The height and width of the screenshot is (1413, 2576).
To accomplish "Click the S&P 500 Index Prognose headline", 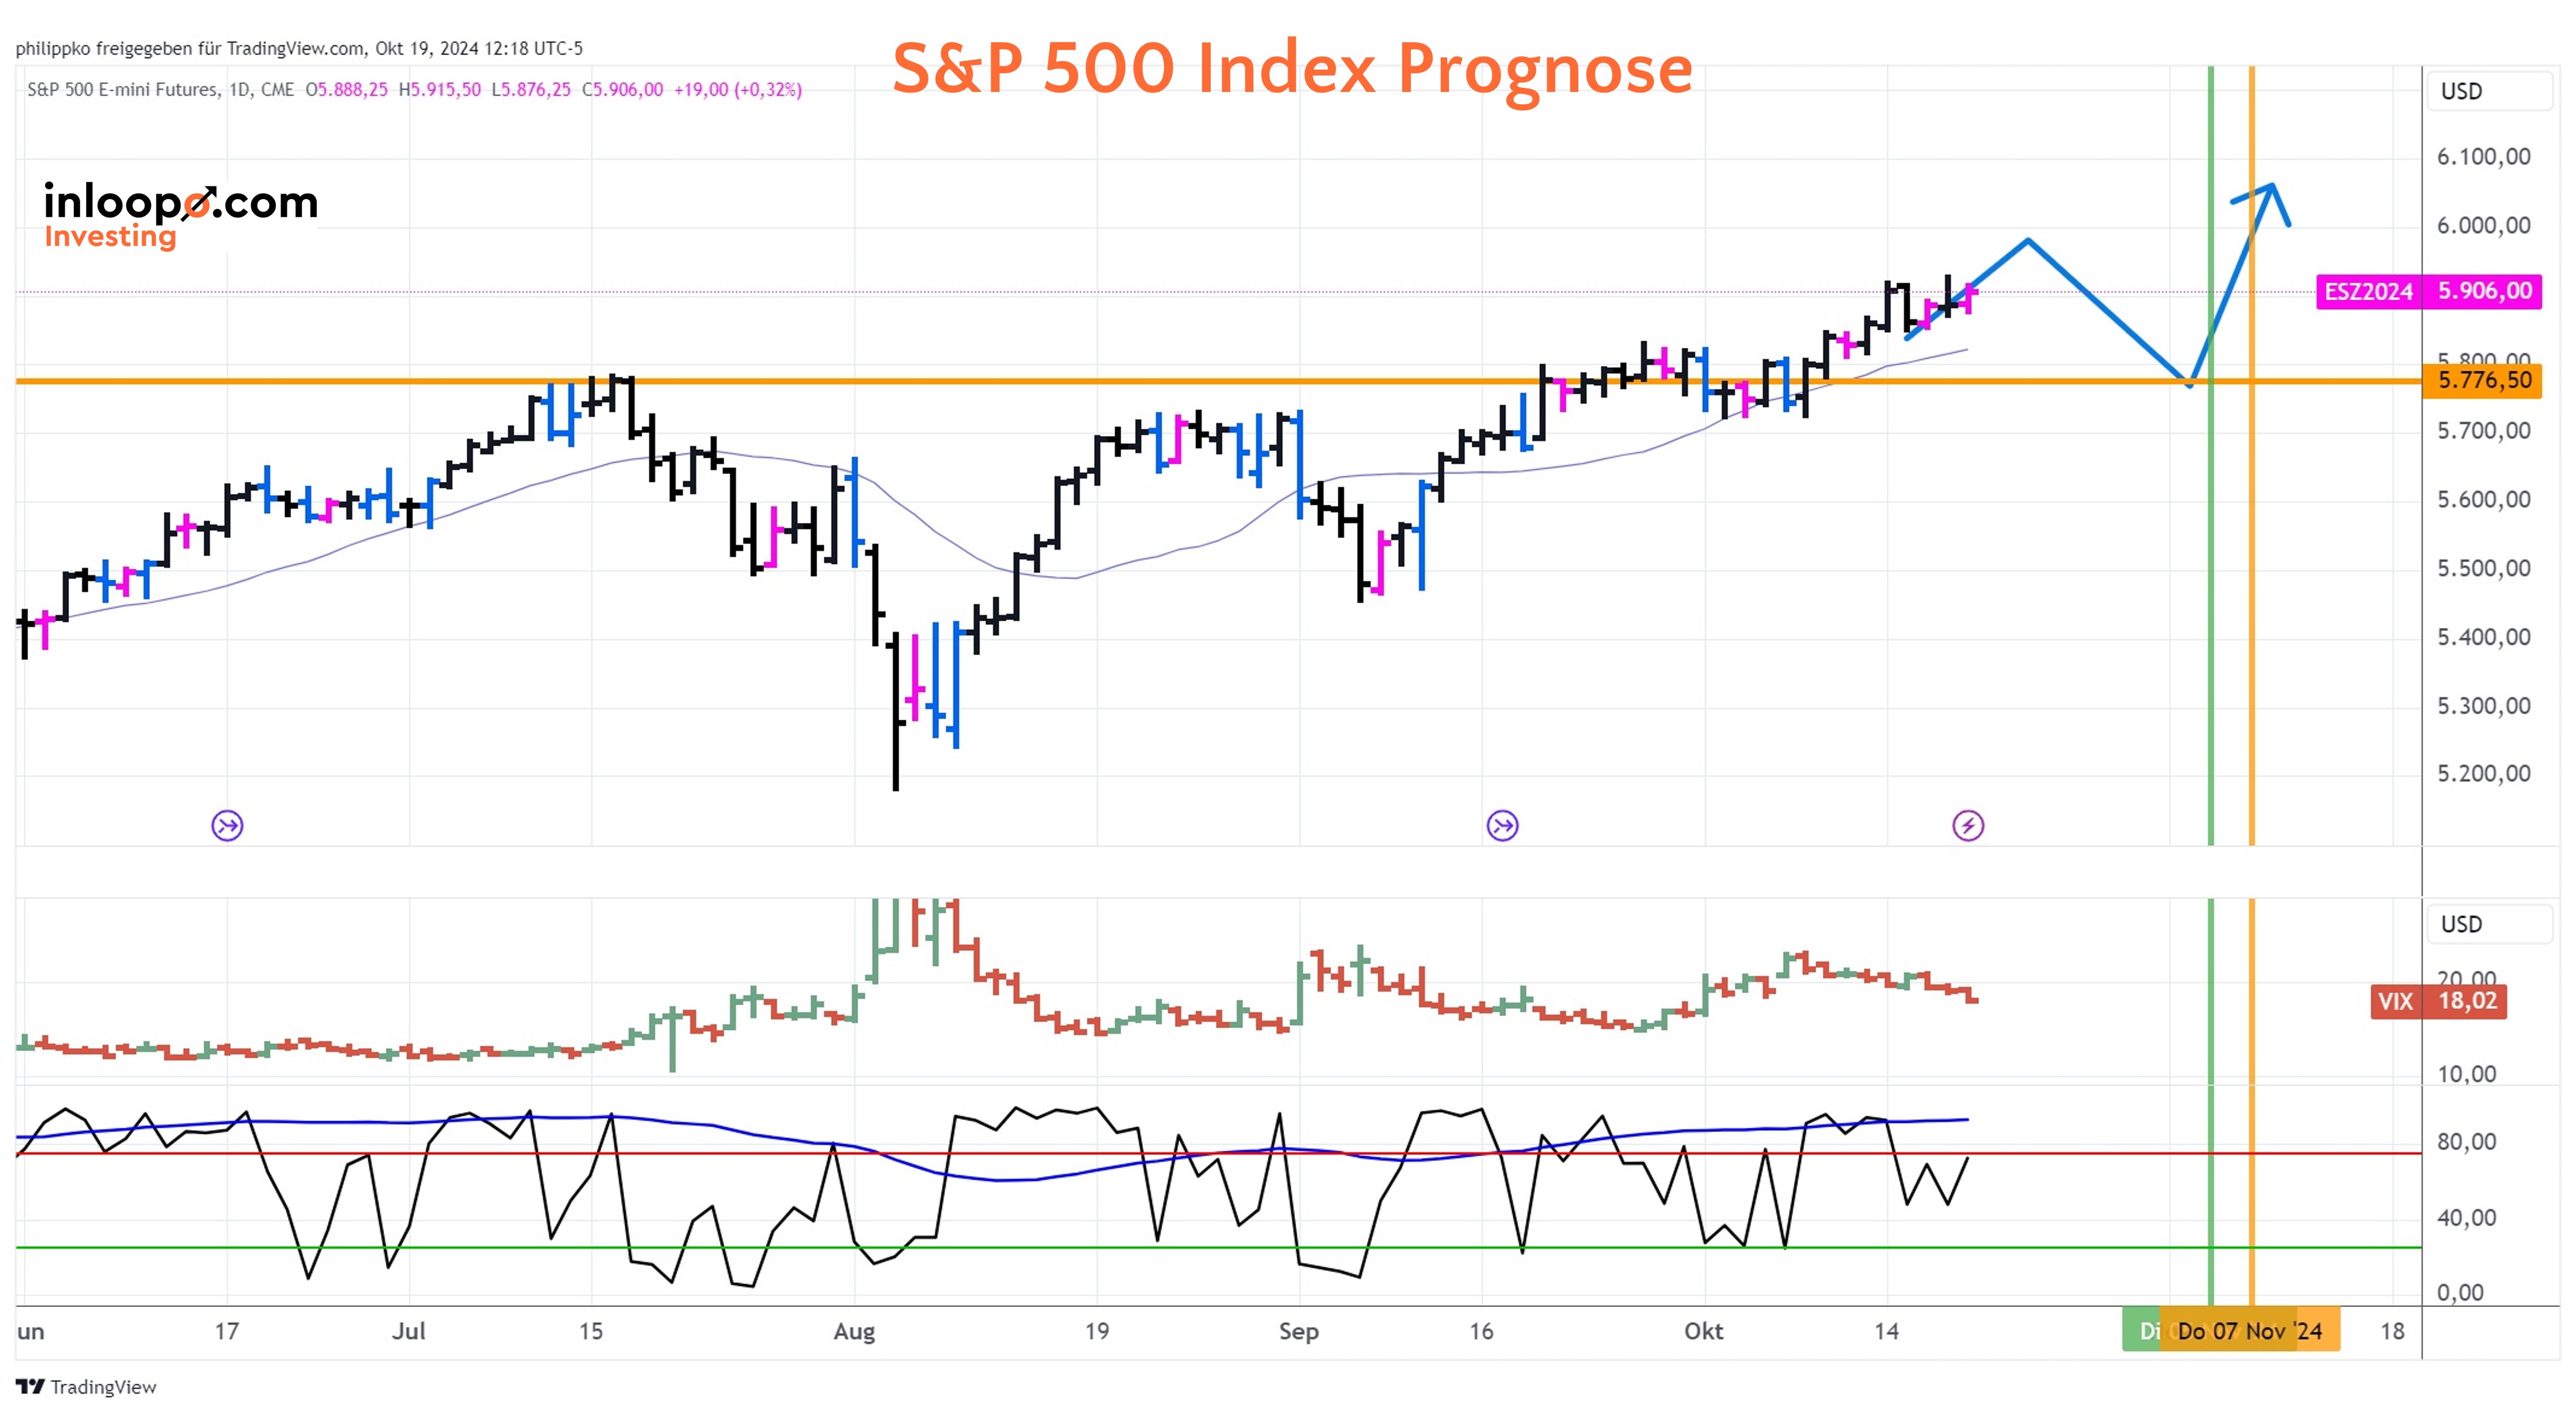I will [1292, 68].
